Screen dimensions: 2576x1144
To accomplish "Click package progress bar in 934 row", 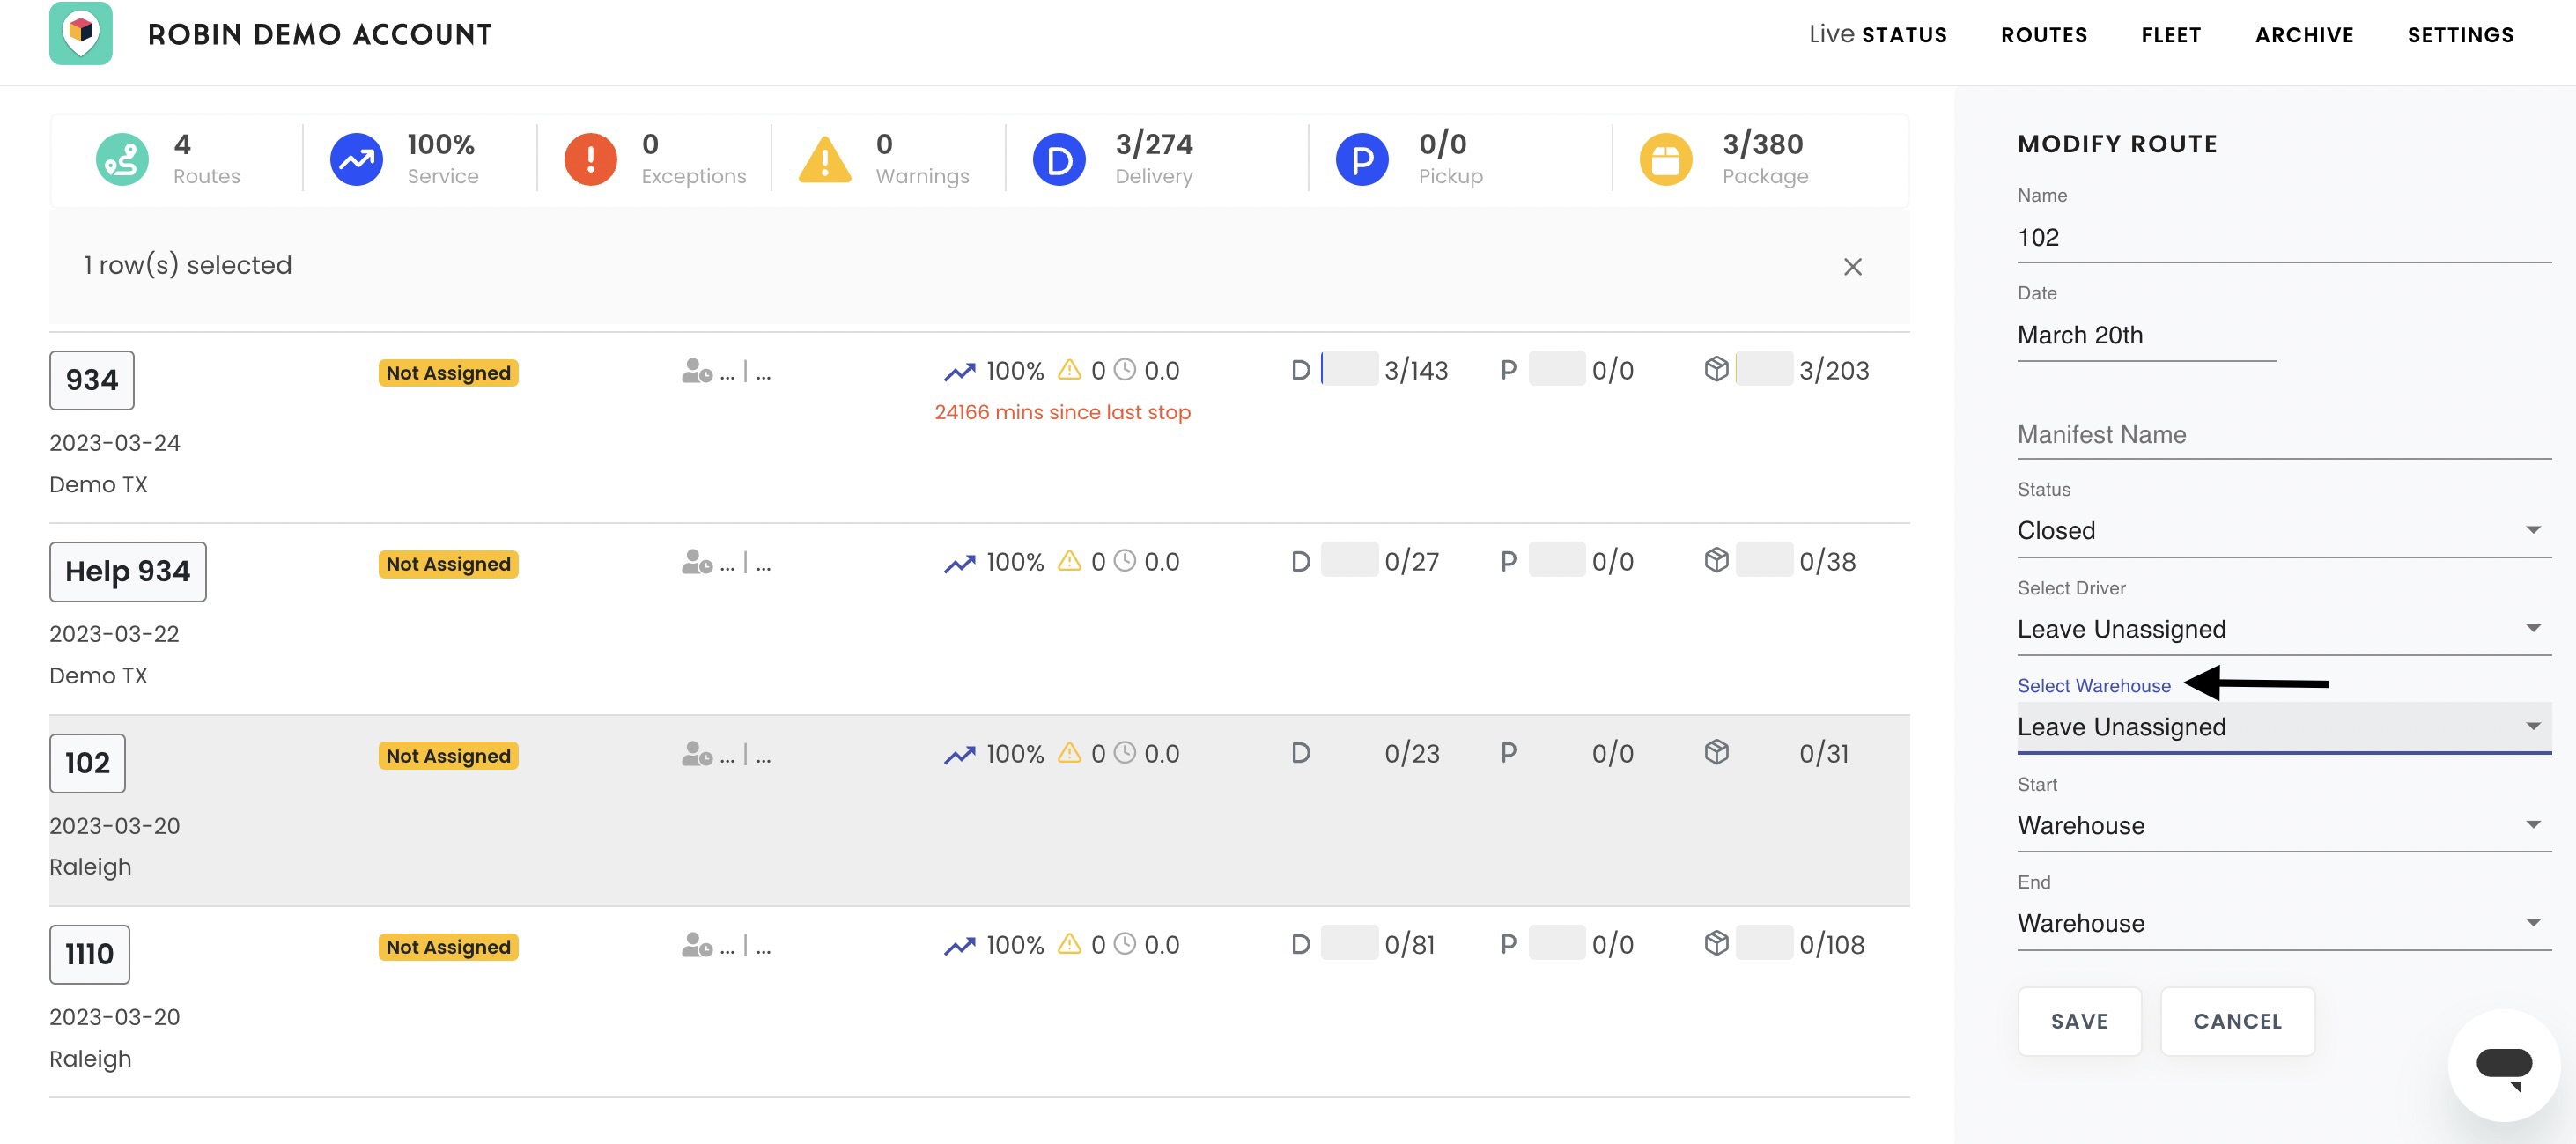I will pos(1763,369).
